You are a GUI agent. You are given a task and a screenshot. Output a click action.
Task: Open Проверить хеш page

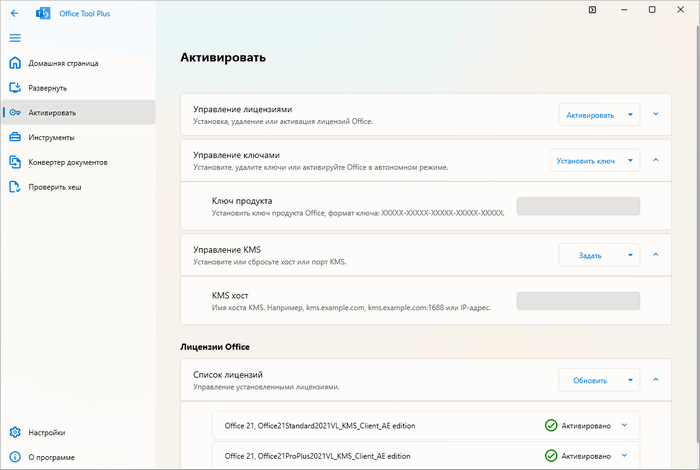pos(56,187)
